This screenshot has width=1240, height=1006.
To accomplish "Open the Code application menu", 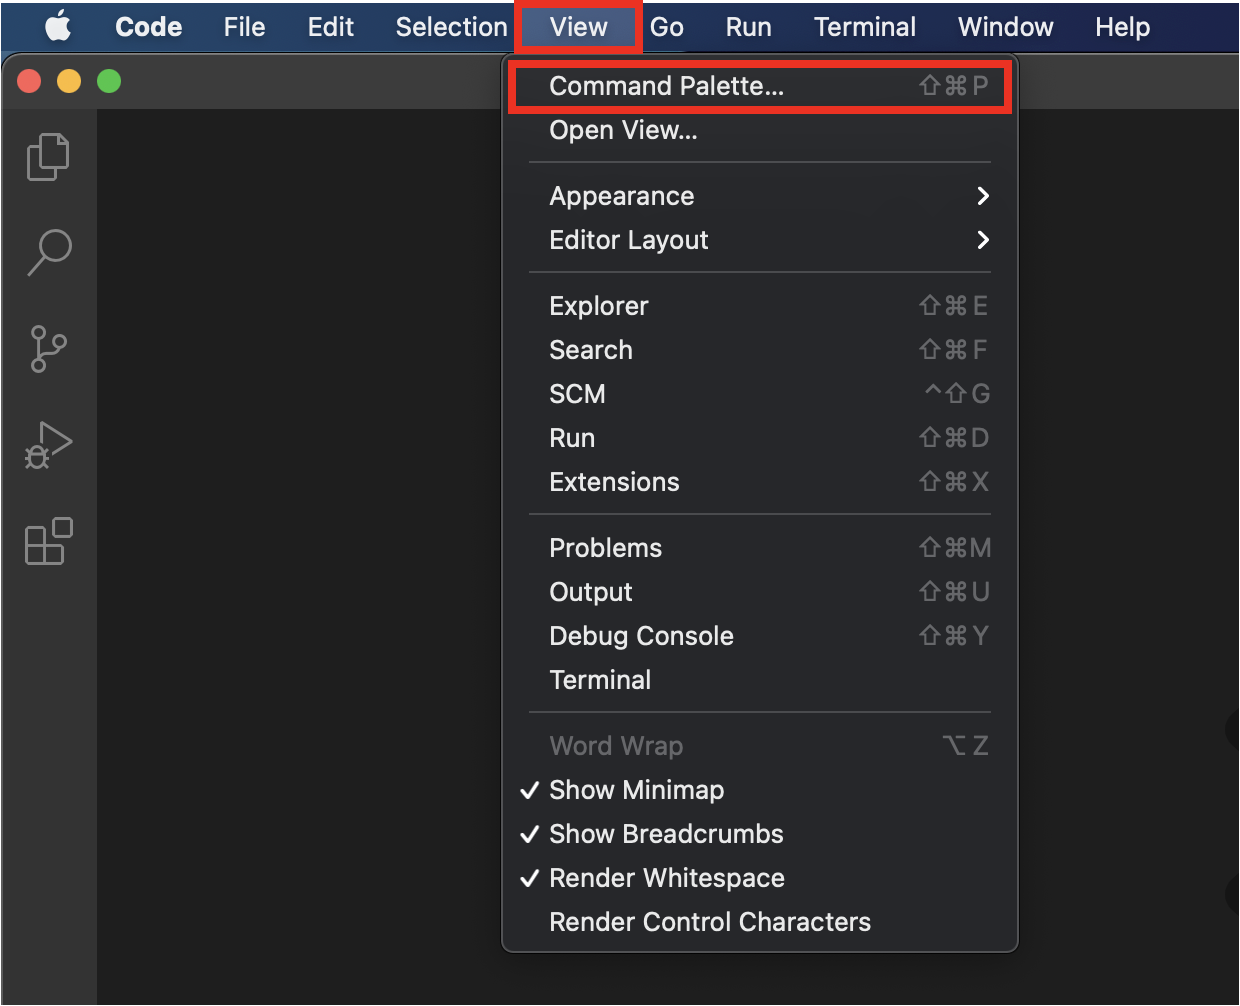I will (149, 27).
